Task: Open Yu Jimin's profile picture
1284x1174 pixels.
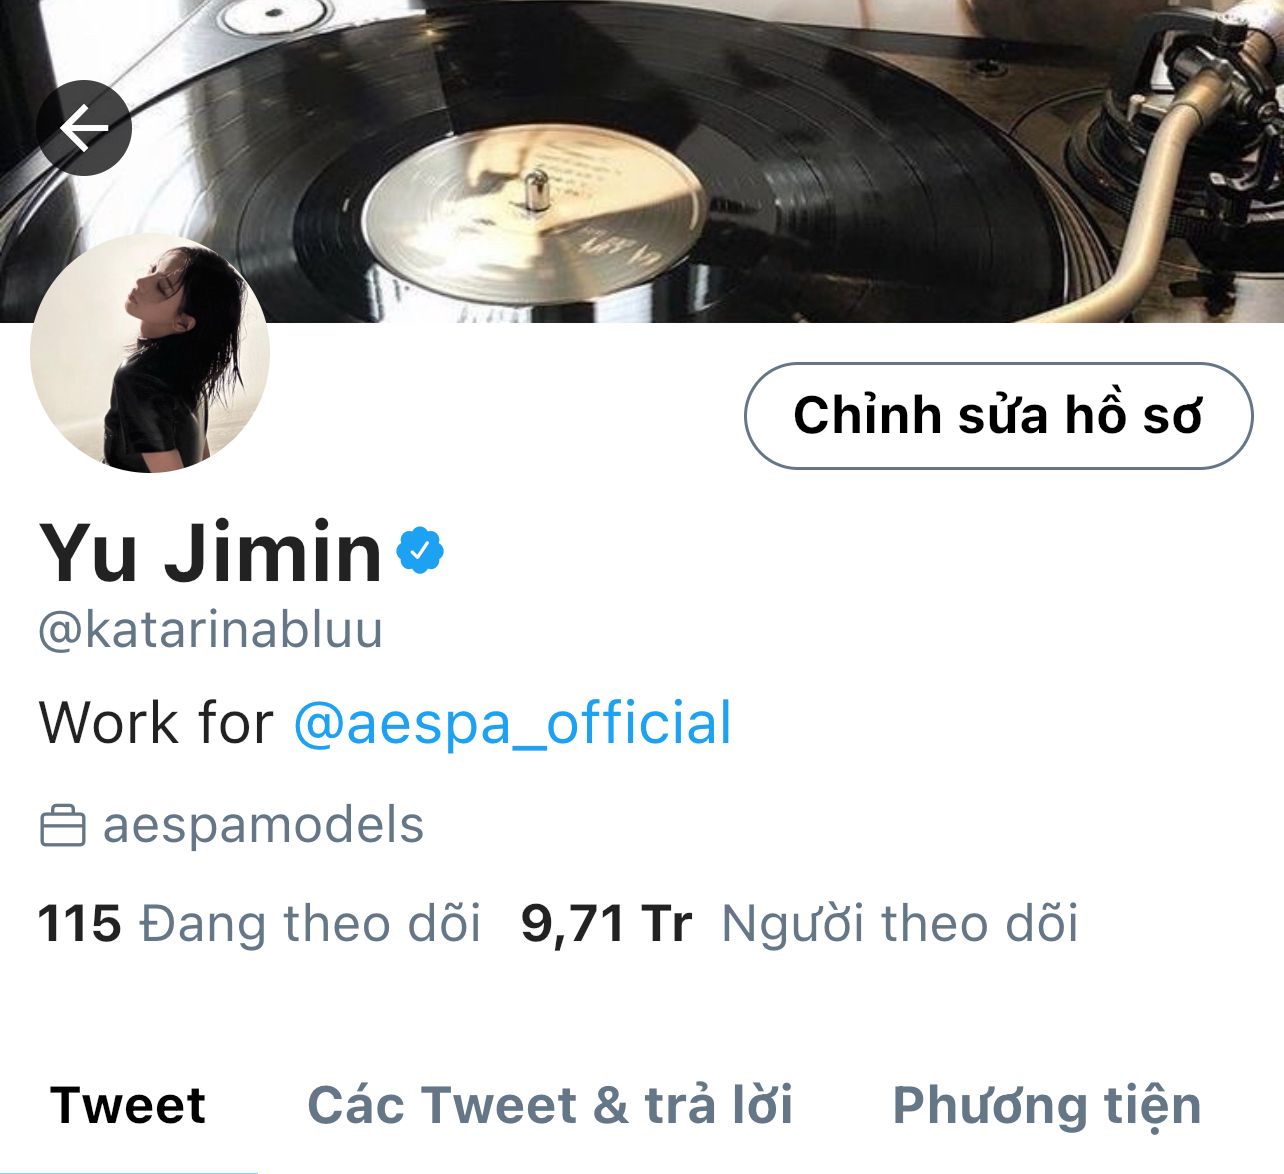Action: (x=150, y=353)
